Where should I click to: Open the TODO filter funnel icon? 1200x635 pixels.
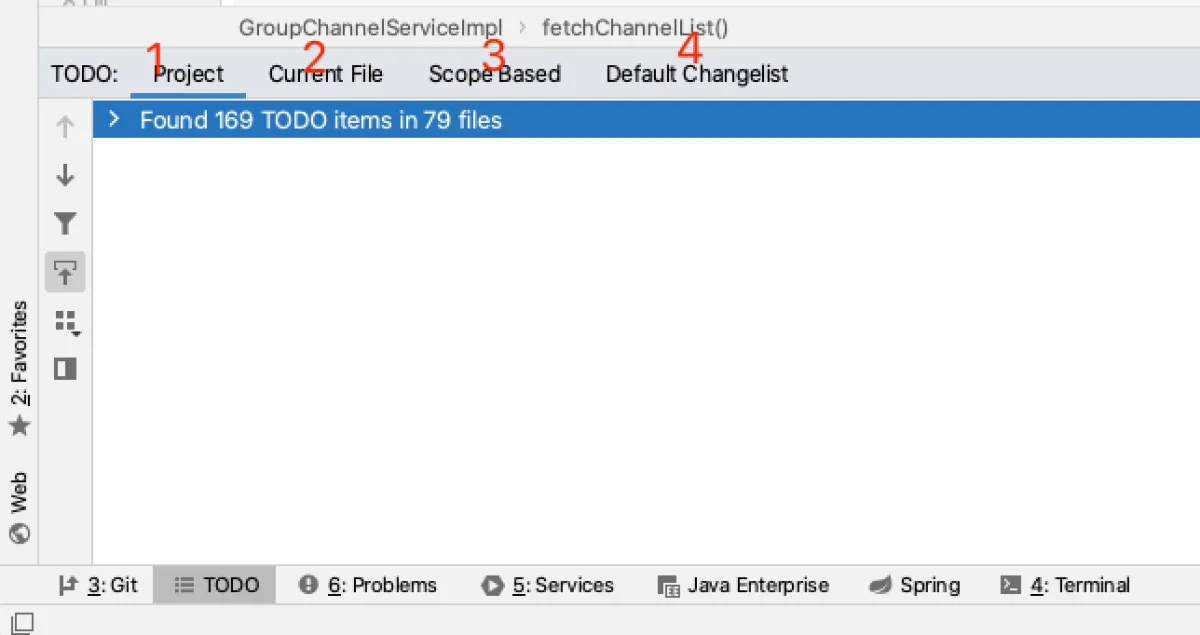pos(65,223)
